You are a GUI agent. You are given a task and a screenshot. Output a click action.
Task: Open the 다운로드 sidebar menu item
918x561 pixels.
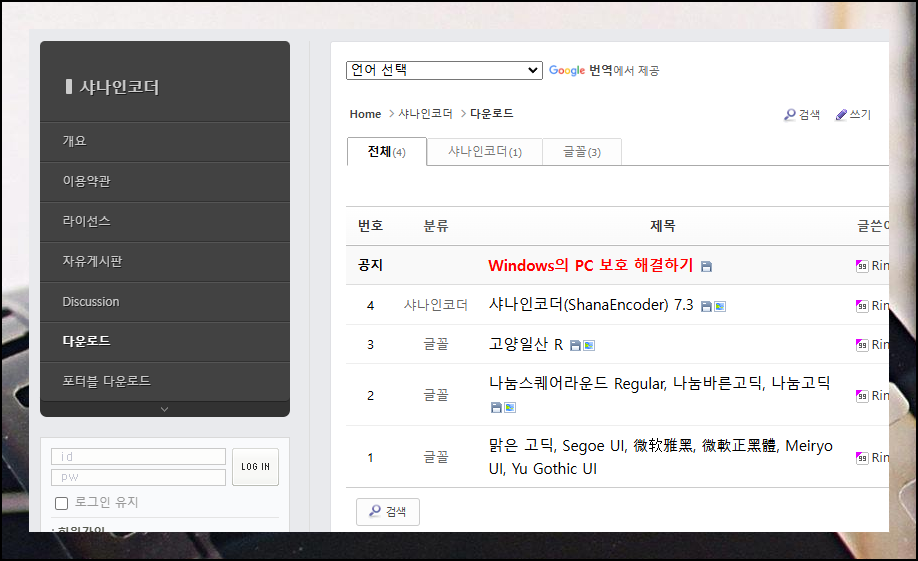[x=165, y=341]
